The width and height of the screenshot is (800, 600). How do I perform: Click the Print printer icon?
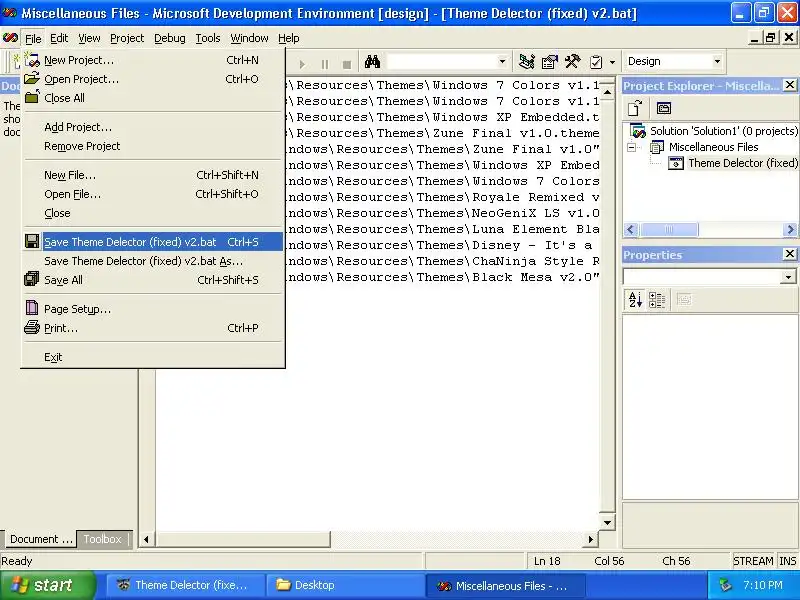tap(32, 327)
